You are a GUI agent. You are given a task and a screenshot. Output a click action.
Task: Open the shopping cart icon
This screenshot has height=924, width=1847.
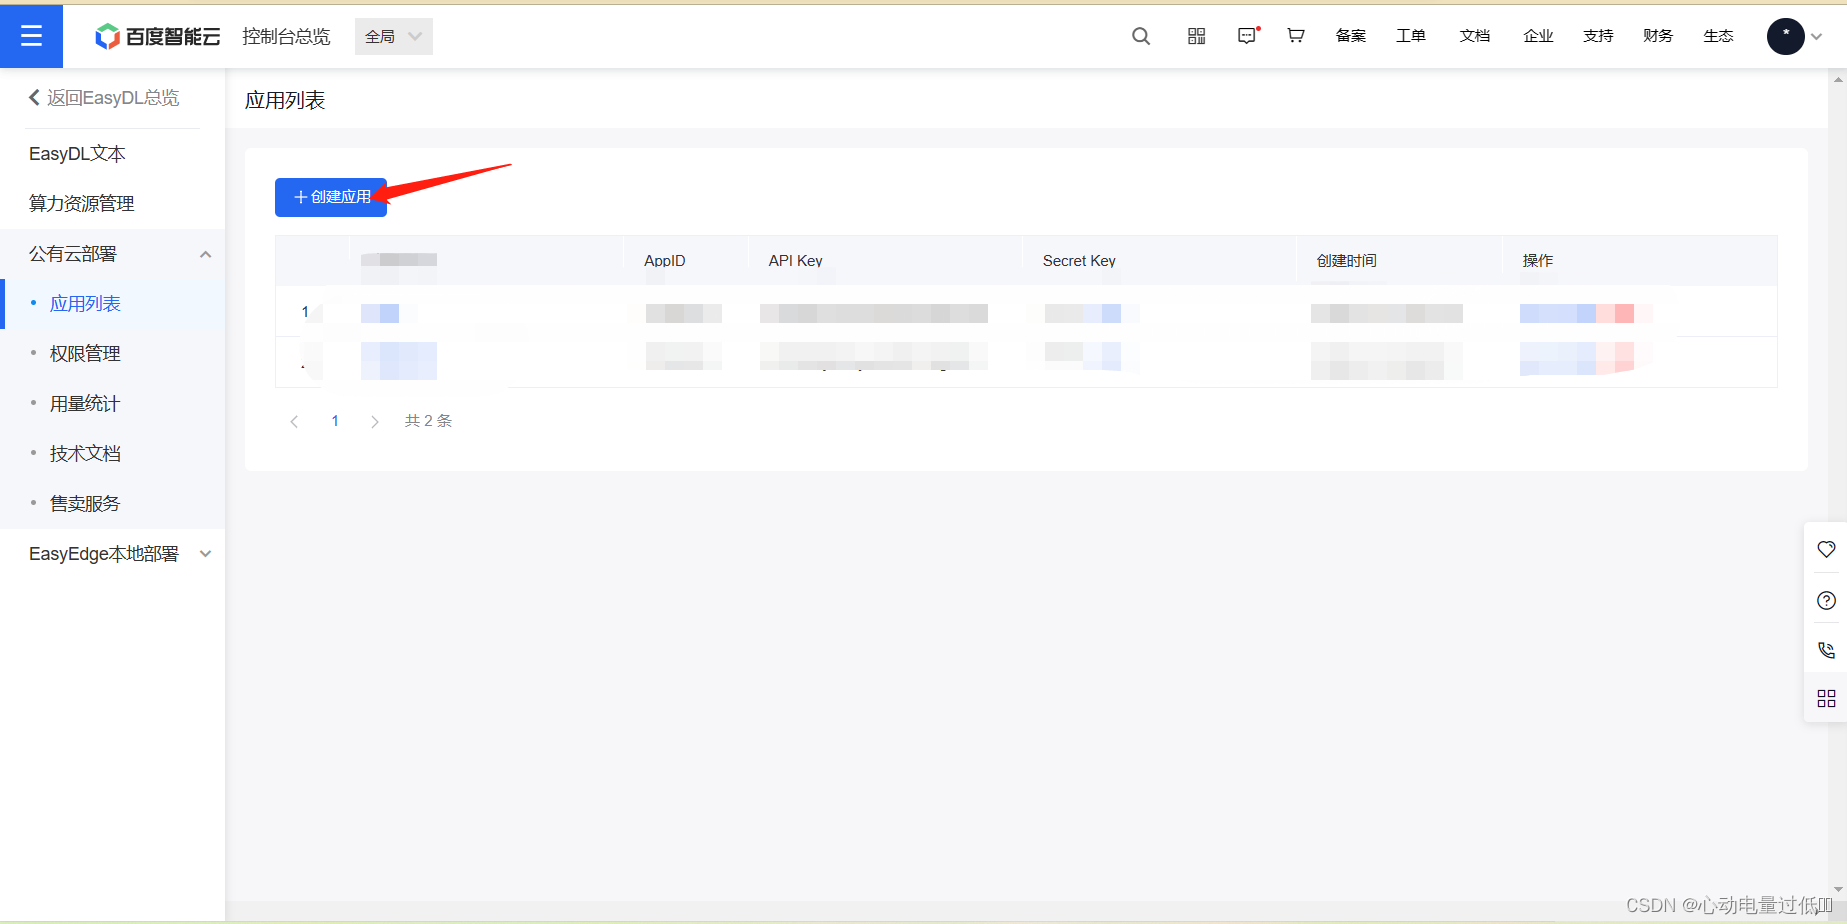(x=1295, y=36)
